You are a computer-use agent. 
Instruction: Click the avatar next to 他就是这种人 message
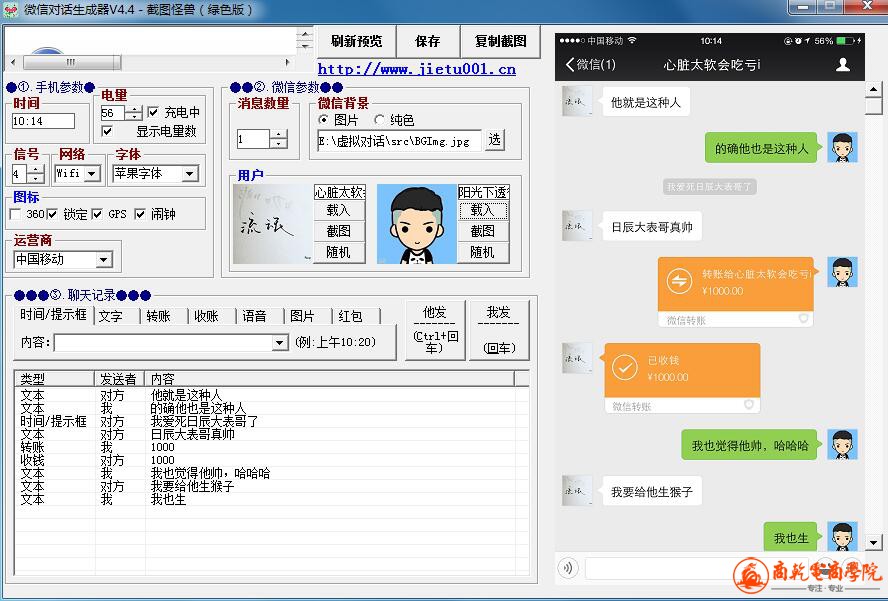[577, 101]
